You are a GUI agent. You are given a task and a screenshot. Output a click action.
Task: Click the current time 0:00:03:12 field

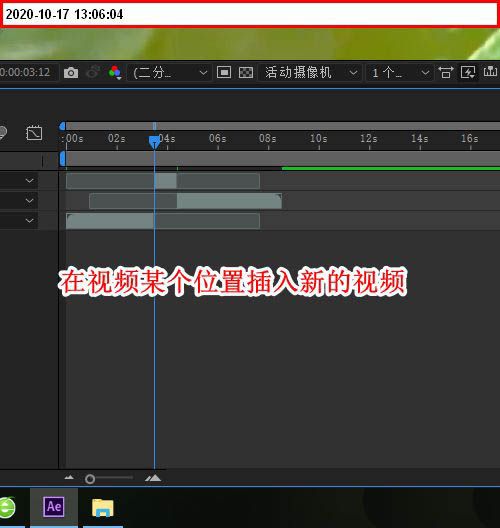pos(25,72)
